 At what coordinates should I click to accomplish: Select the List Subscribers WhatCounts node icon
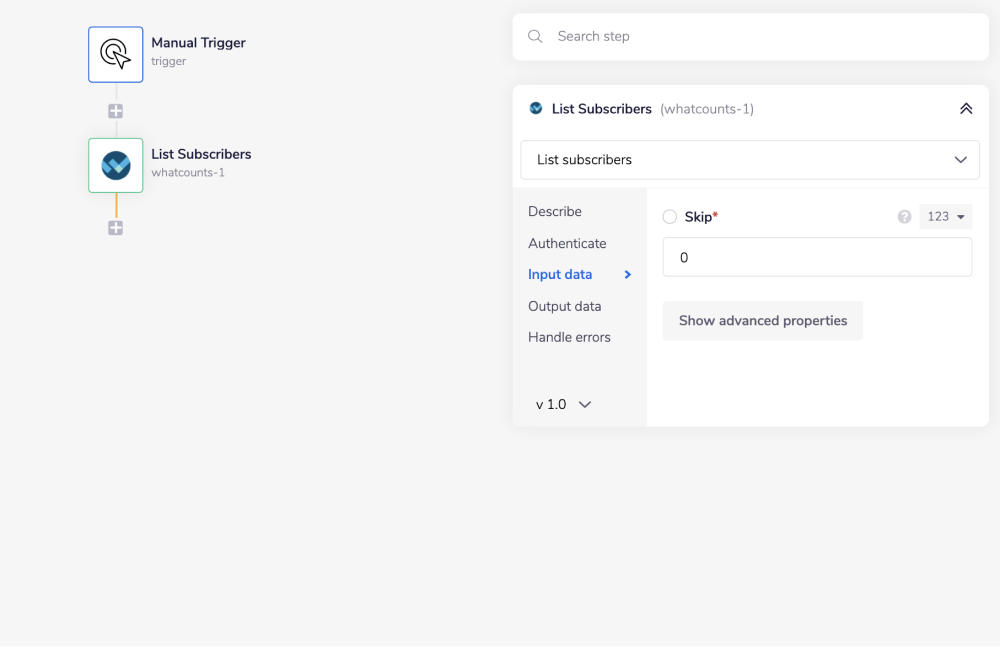(116, 165)
